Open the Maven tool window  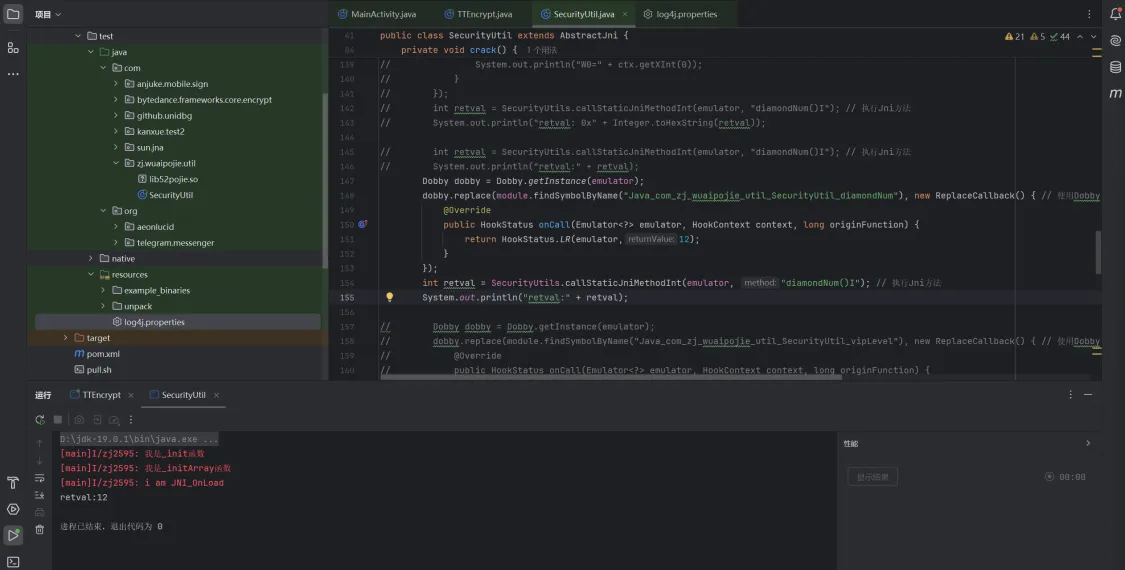pyautogui.click(x=1115, y=93)
